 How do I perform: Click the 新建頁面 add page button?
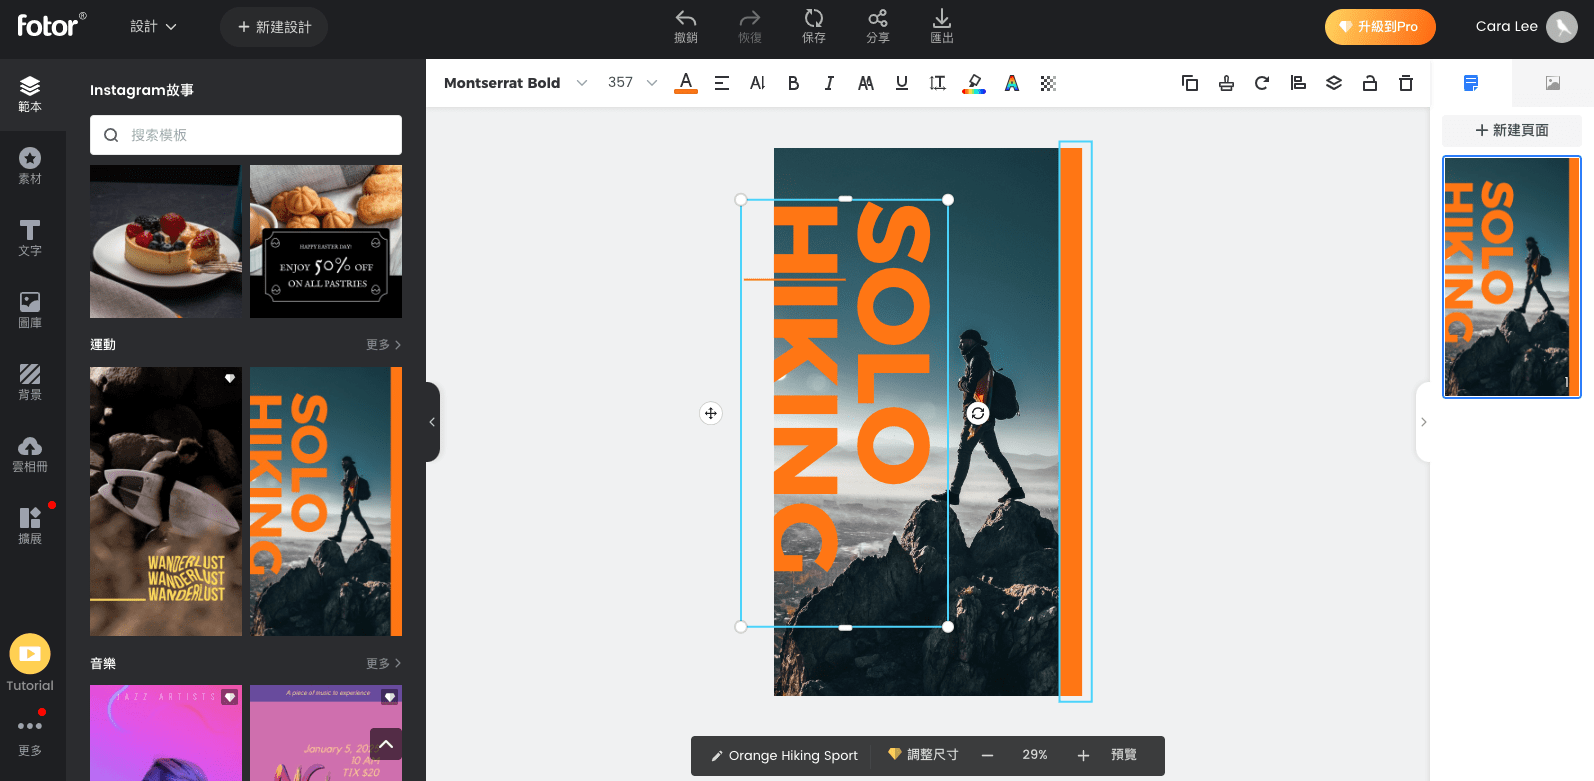[1512, 130]
